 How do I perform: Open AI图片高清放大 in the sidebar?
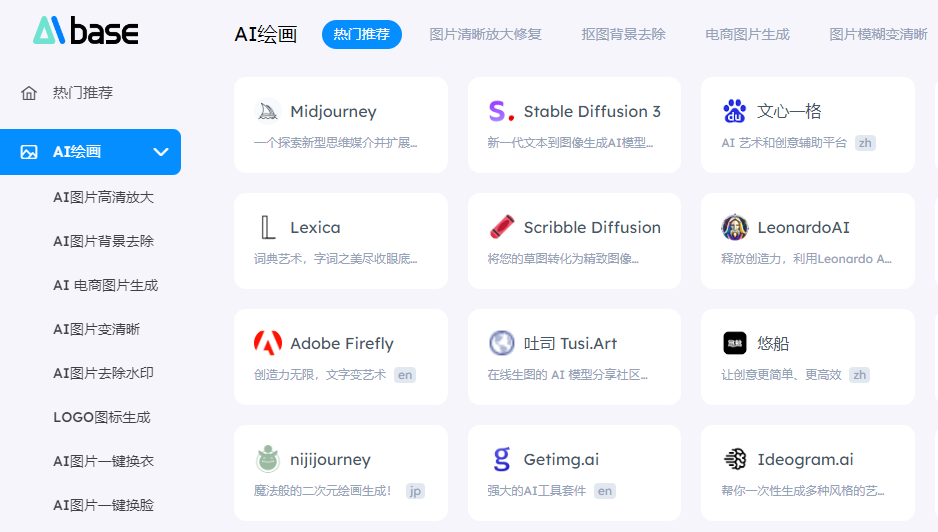(103, 197)
